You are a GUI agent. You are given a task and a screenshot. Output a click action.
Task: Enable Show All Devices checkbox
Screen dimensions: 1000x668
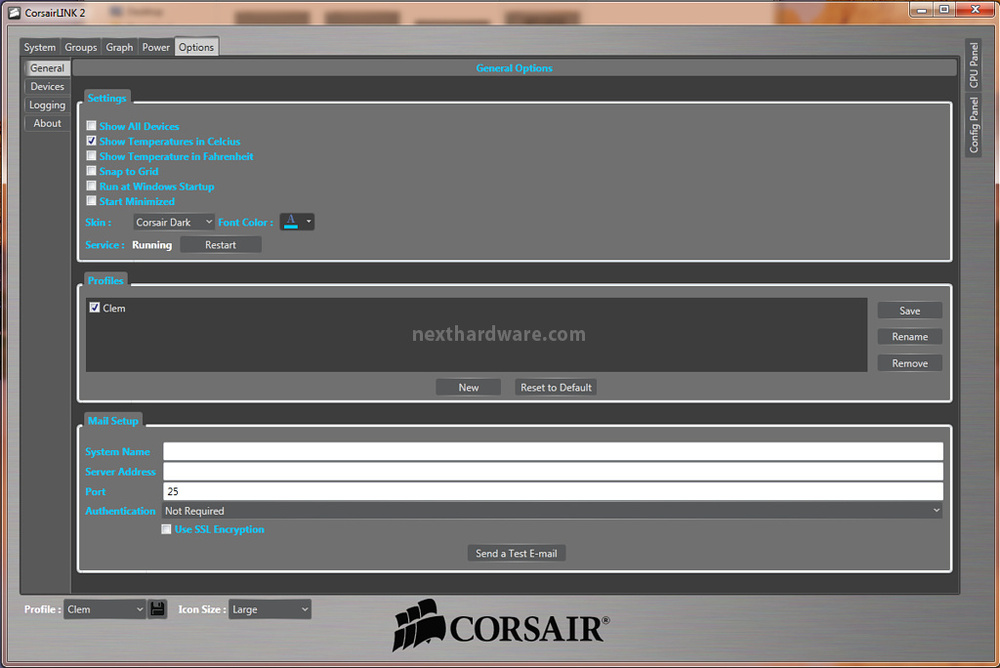pyautogui.click(x=91, y=126)
